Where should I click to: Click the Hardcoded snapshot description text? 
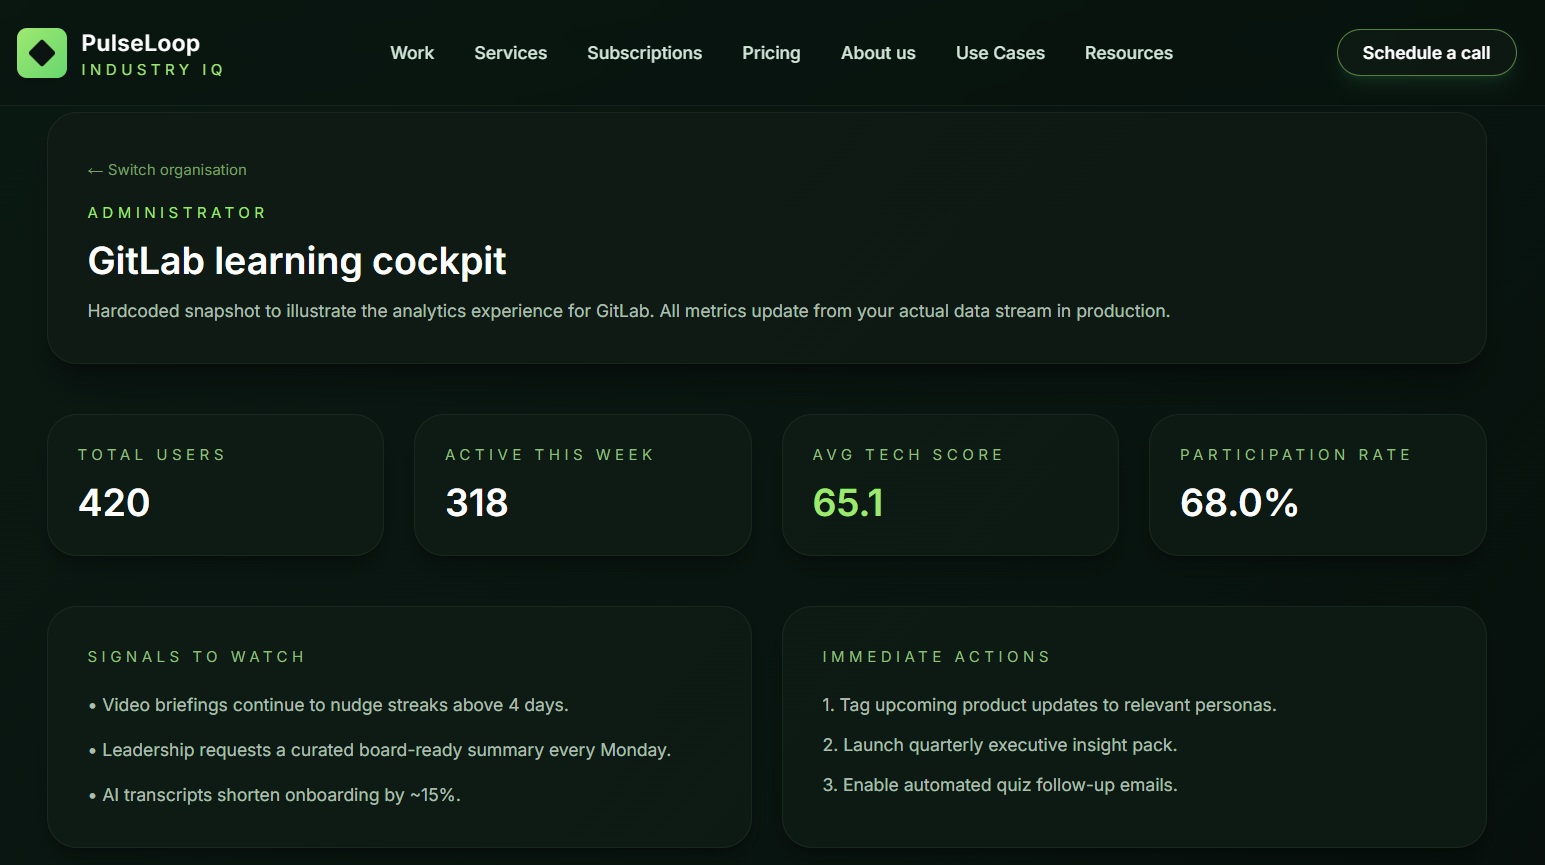point(629,311)
